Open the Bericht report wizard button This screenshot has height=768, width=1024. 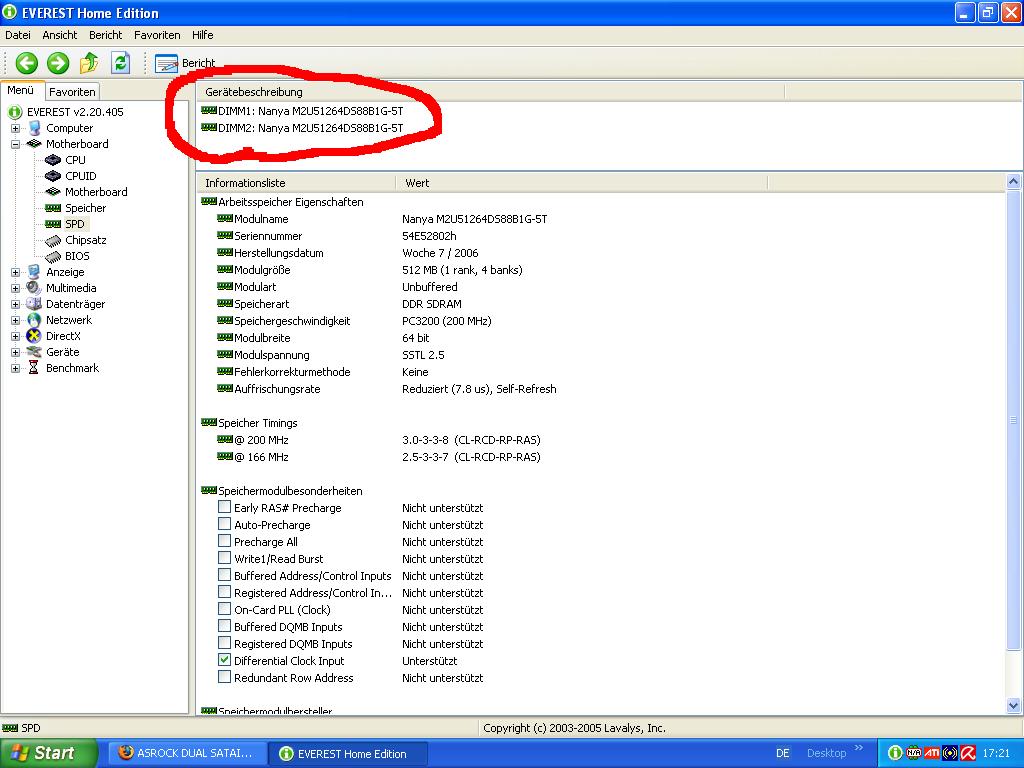coord(185,63)
